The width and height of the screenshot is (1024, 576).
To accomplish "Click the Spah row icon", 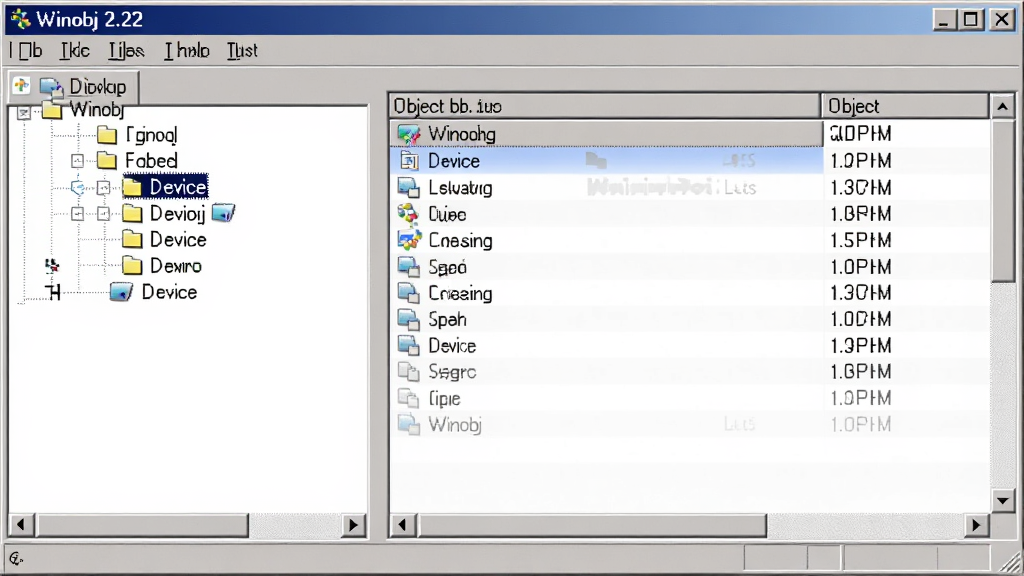I will click(x=409, y=319).
